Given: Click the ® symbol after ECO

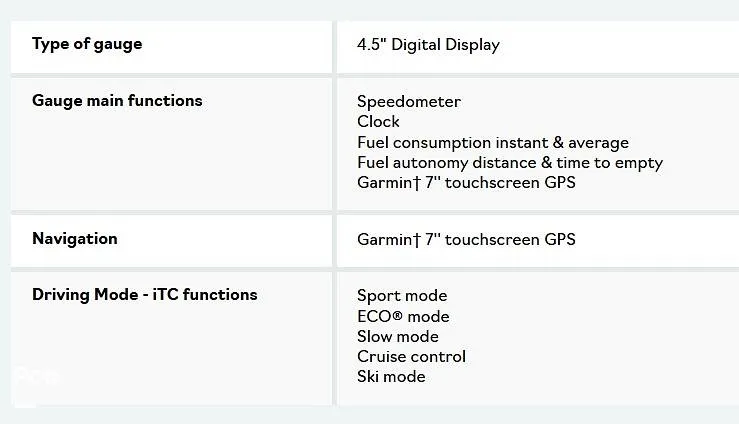Looking at the screenshot, I should click(397, 316).
